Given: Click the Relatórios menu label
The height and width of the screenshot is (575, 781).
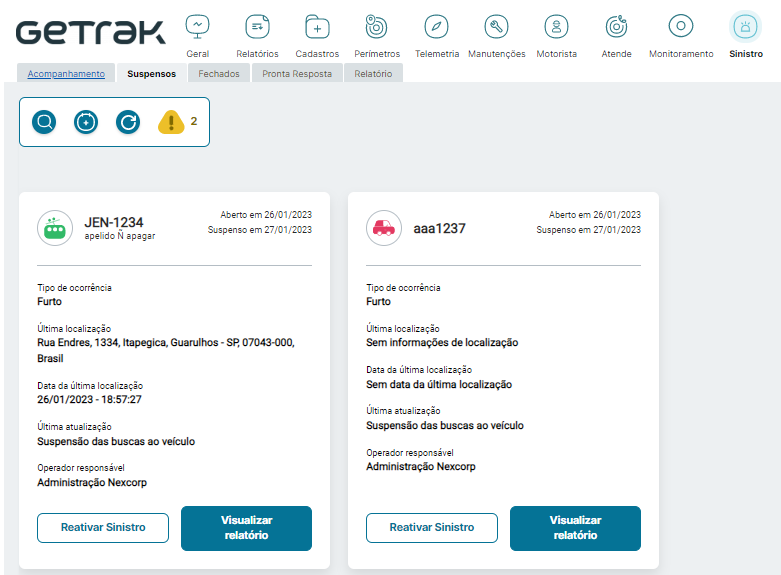Looking at the screenshot, I should click(x=258, y=54).
